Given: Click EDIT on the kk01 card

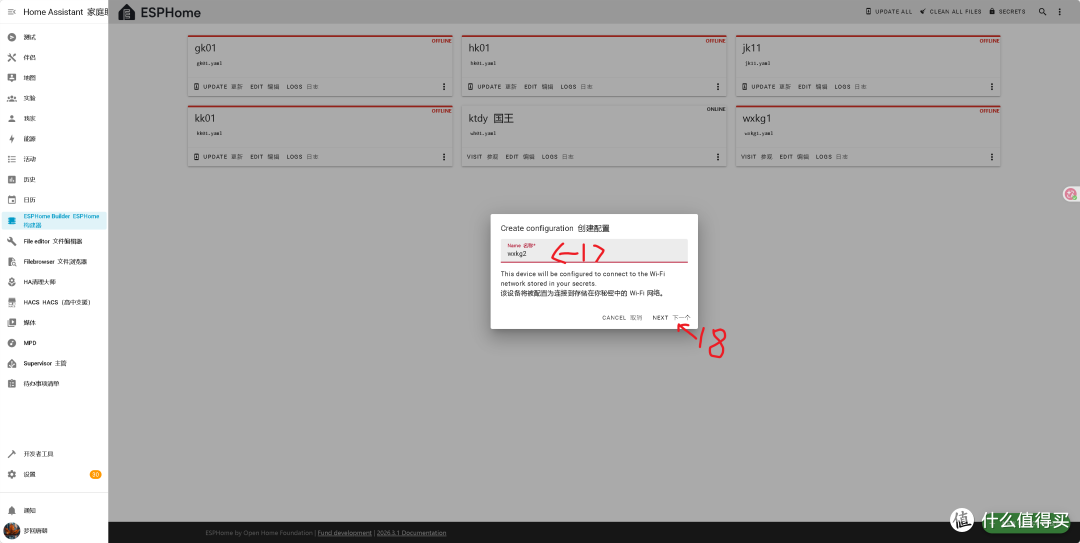Looking at the screenshot, I should pos(264,157).
